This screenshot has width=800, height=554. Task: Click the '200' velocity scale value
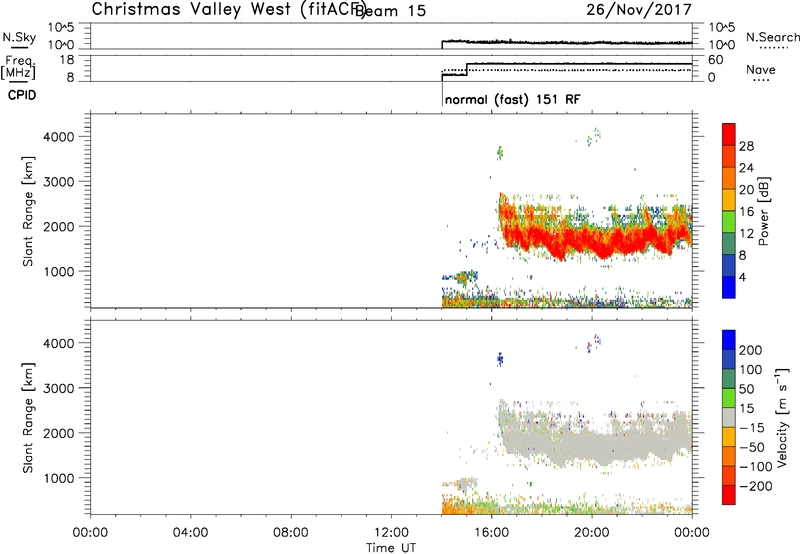[x=751, y=350]
